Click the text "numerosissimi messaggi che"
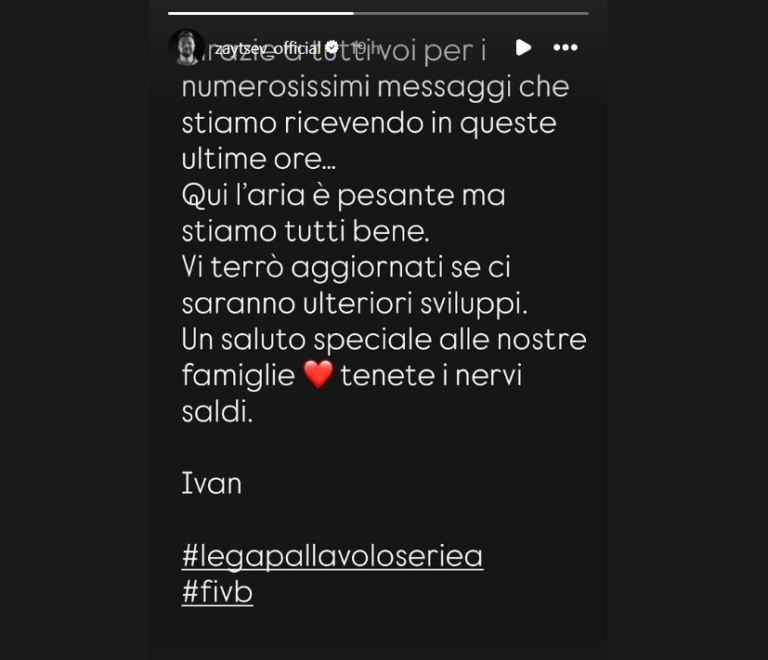The image size is (768, 660). click(x=375, y=88)
